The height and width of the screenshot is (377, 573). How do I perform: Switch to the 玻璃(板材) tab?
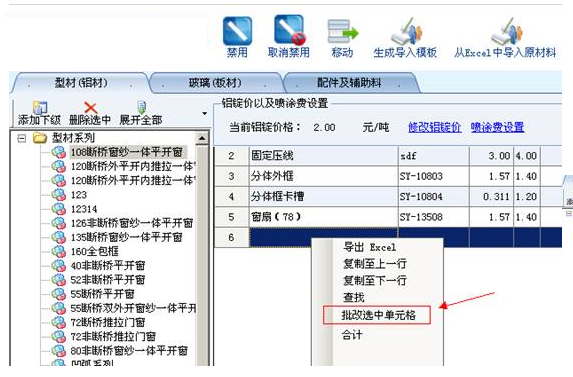tap(215, 83)
